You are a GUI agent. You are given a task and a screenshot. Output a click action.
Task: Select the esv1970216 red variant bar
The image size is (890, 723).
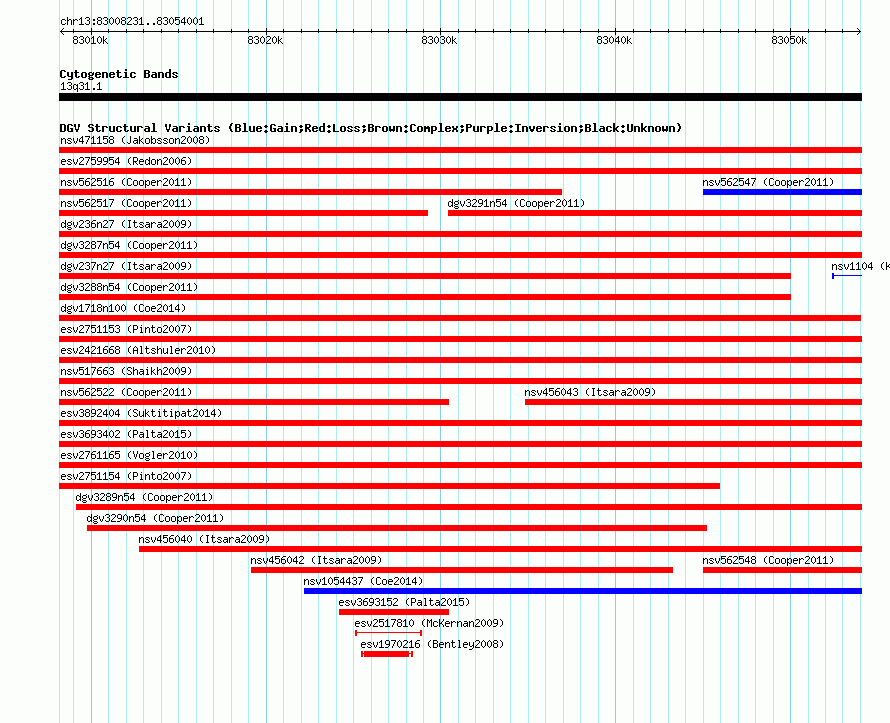(387, 654)
